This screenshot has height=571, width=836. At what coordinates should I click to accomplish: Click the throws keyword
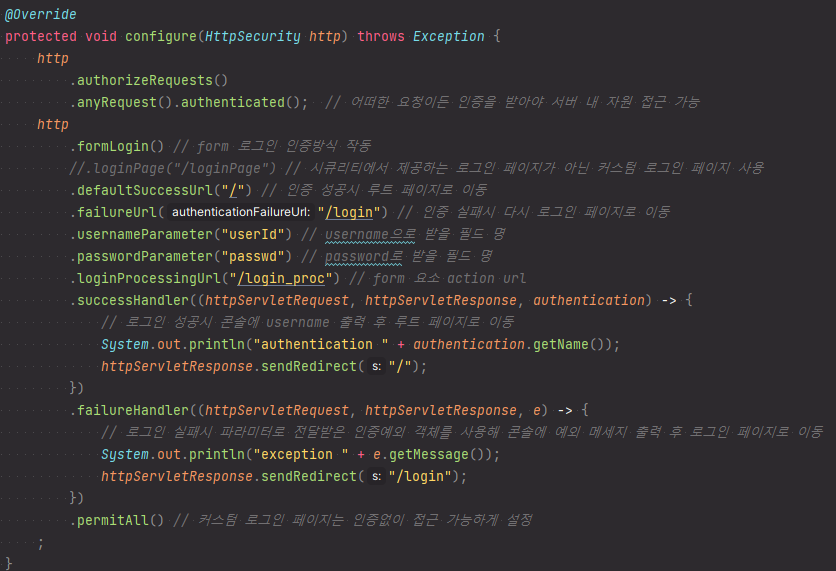coord(381,36)
